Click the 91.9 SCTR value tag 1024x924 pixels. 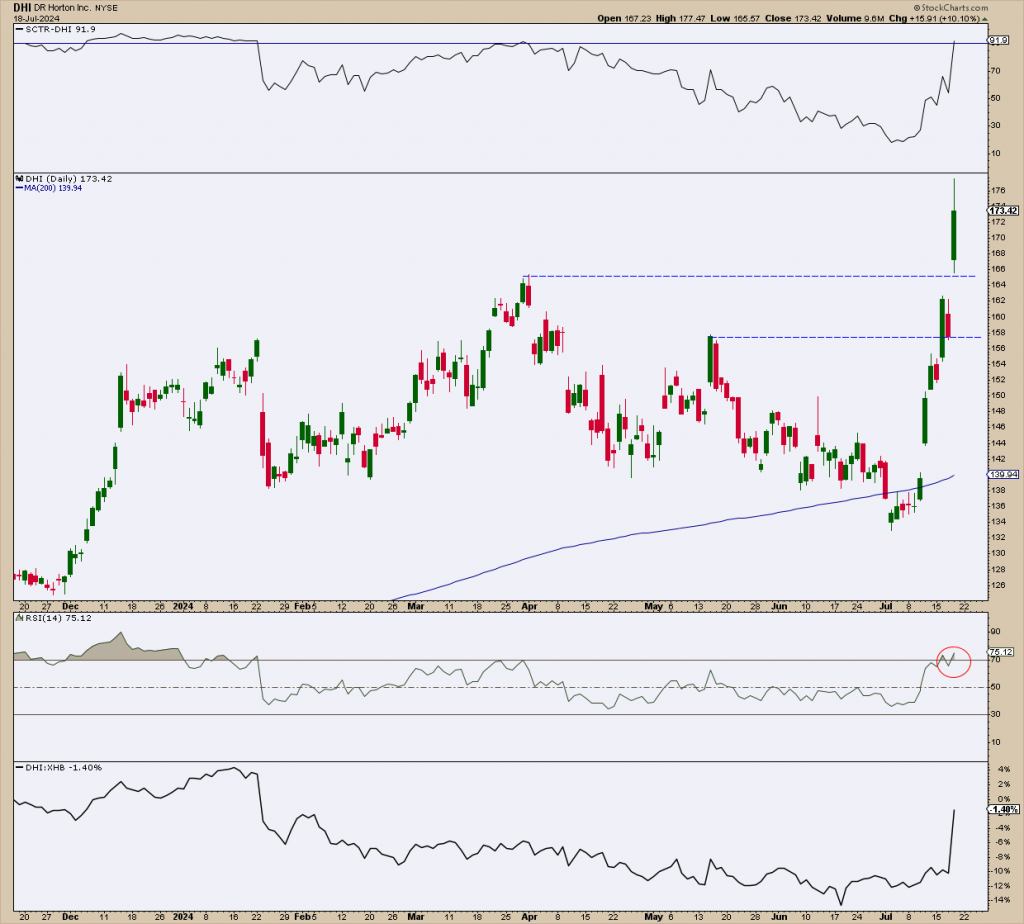pyautogui.click(x=999, y=40)
